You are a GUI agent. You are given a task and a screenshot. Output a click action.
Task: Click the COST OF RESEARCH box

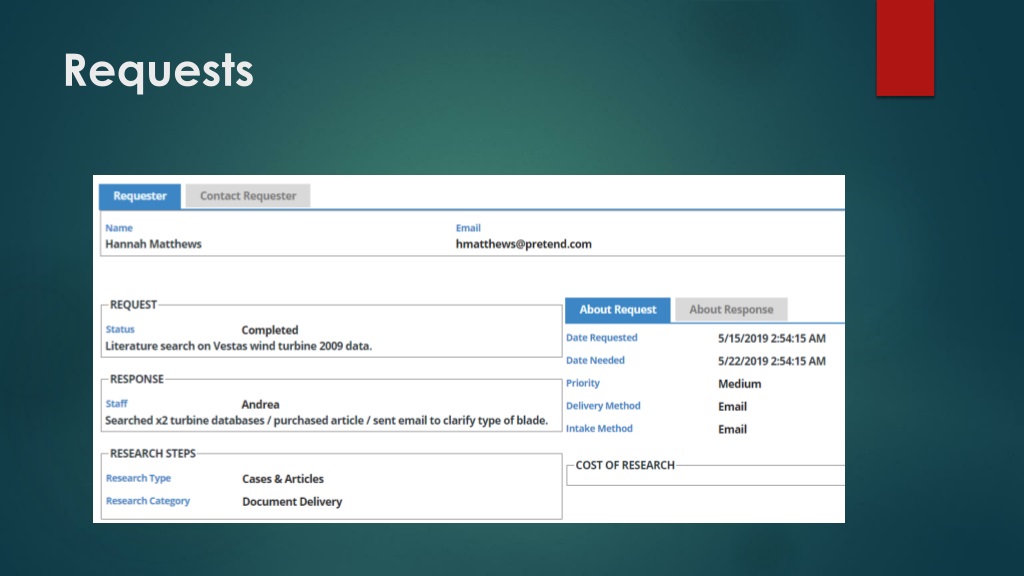pos(705,475)
